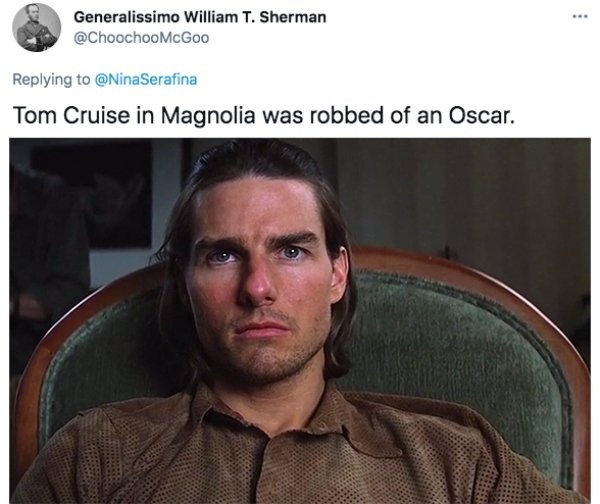600x504 pixels.
Task: Open the three-dot more options menu
Action: pyautogui.click(x=580, y=16)
